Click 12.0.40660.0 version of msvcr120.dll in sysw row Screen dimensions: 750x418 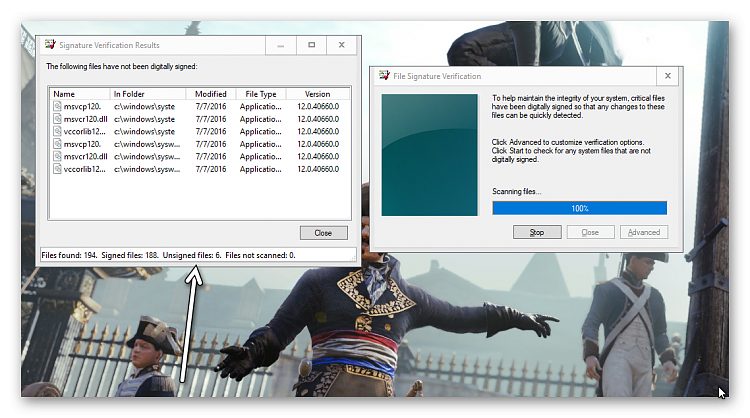(x=318, y=156)
